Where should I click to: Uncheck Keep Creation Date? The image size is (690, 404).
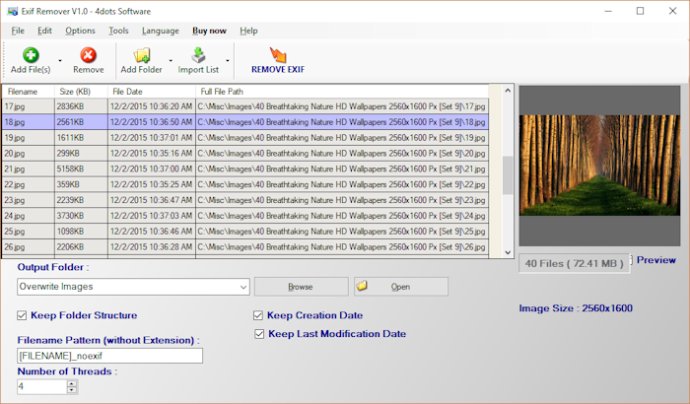[x=258, y=315]
